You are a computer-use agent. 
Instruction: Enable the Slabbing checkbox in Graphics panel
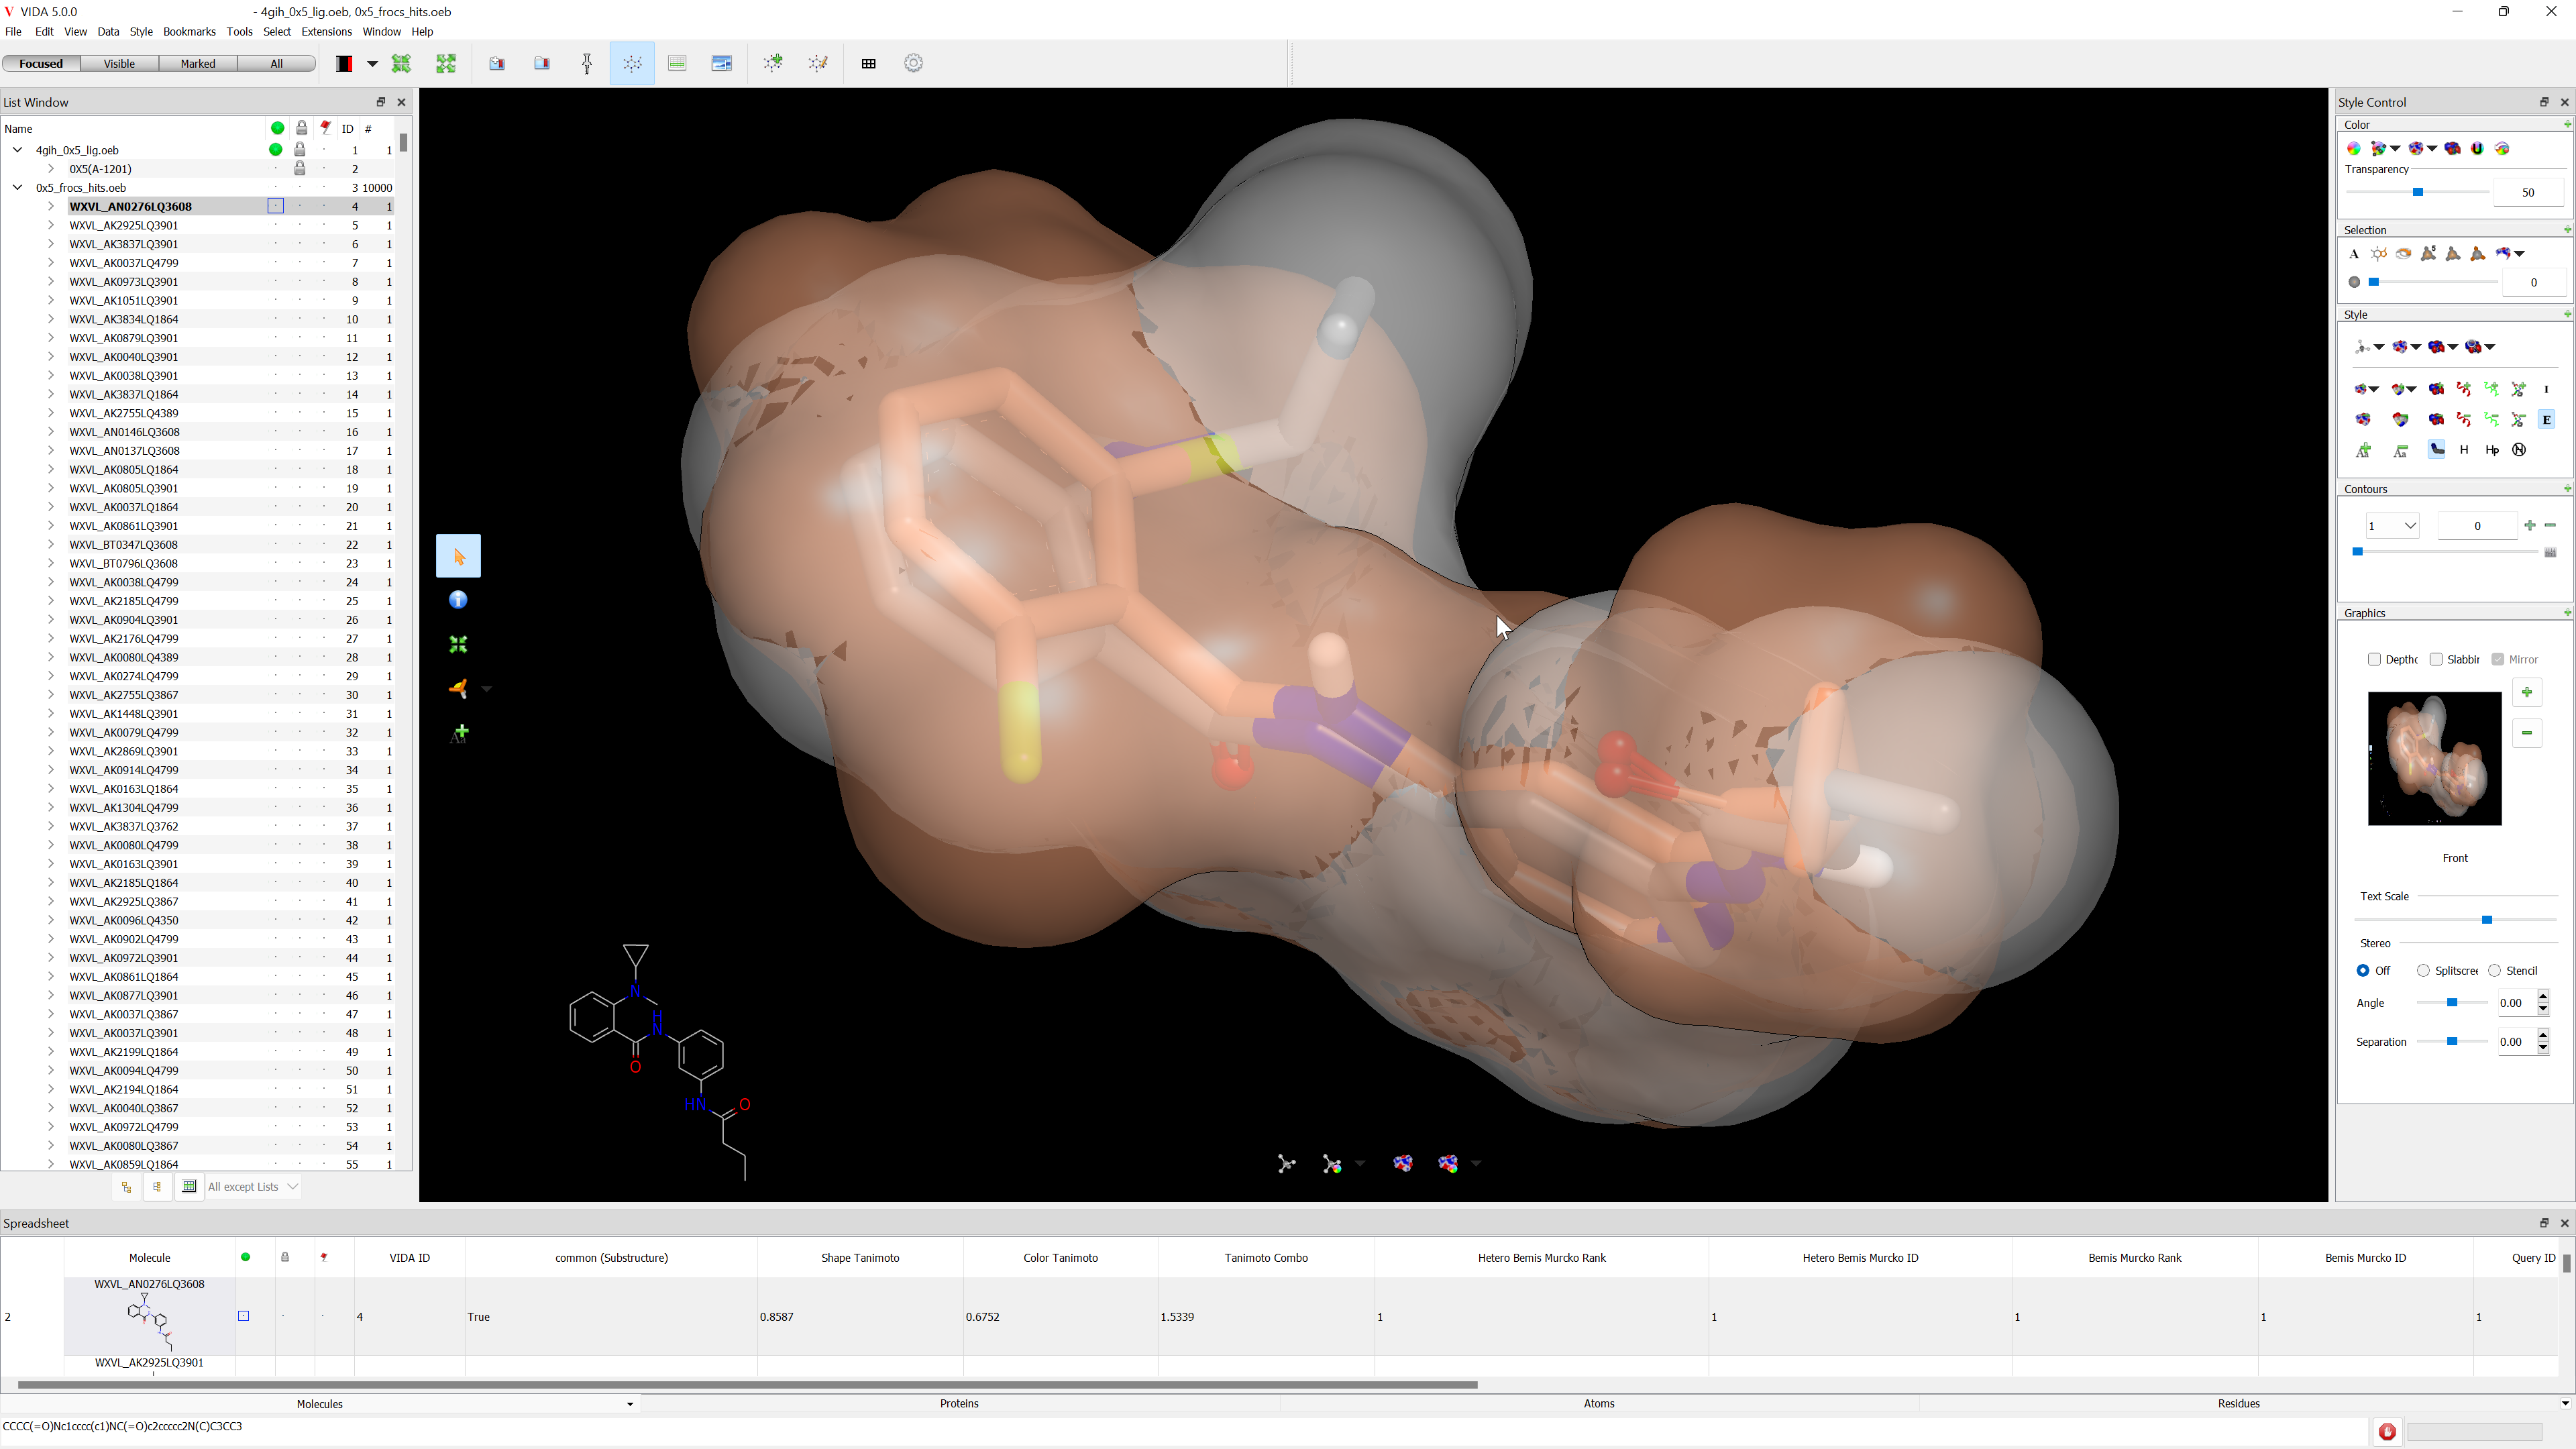click(2437, 659)
